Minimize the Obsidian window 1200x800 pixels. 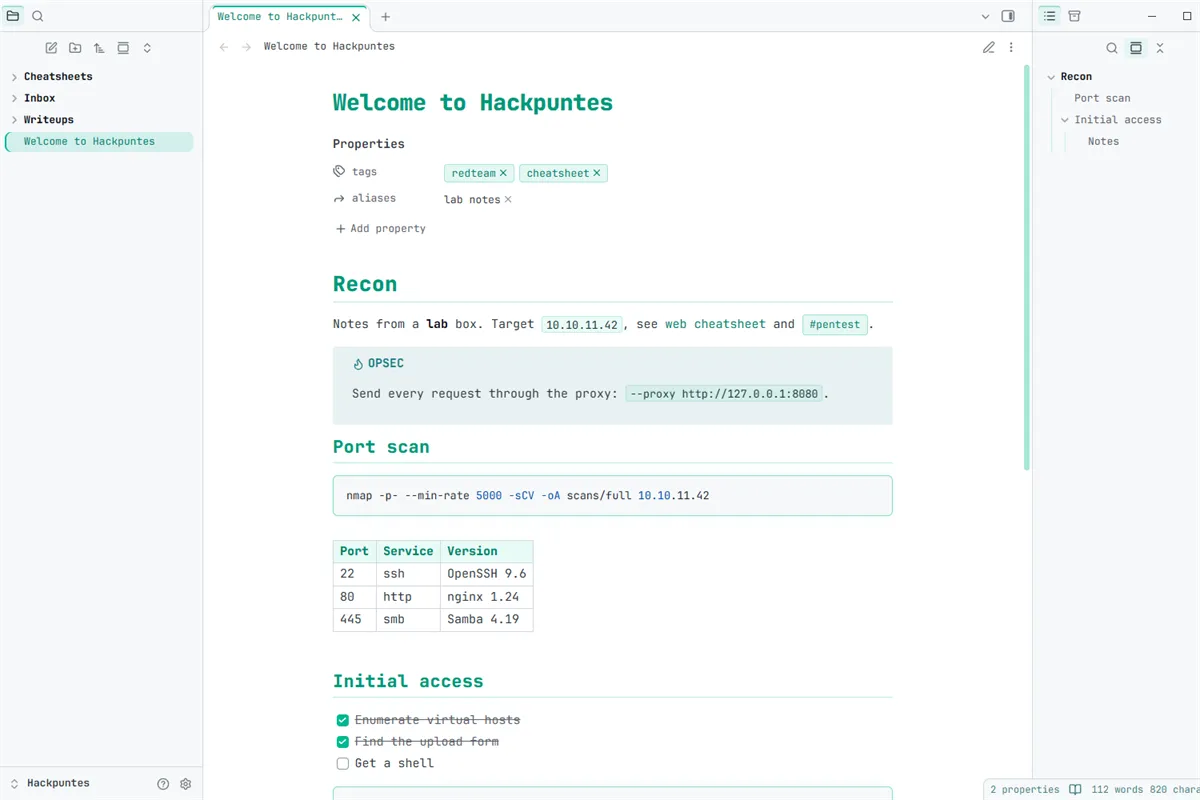[x=1153, y=17]
